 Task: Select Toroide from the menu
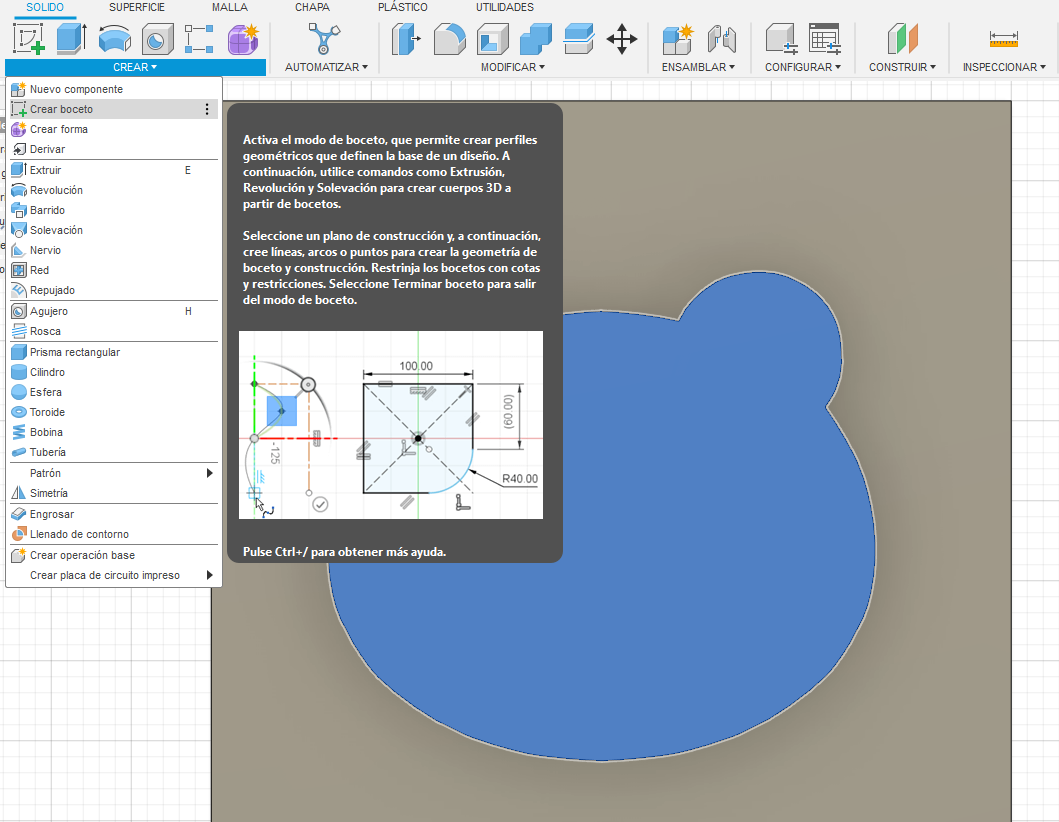pos(113,412)
